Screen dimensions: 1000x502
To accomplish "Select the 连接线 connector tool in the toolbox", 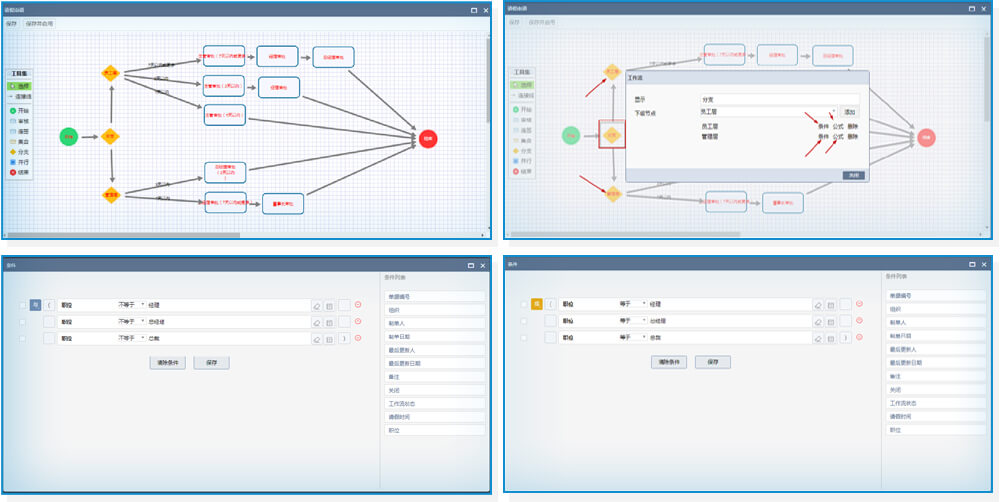I will [x=20, y=96].
